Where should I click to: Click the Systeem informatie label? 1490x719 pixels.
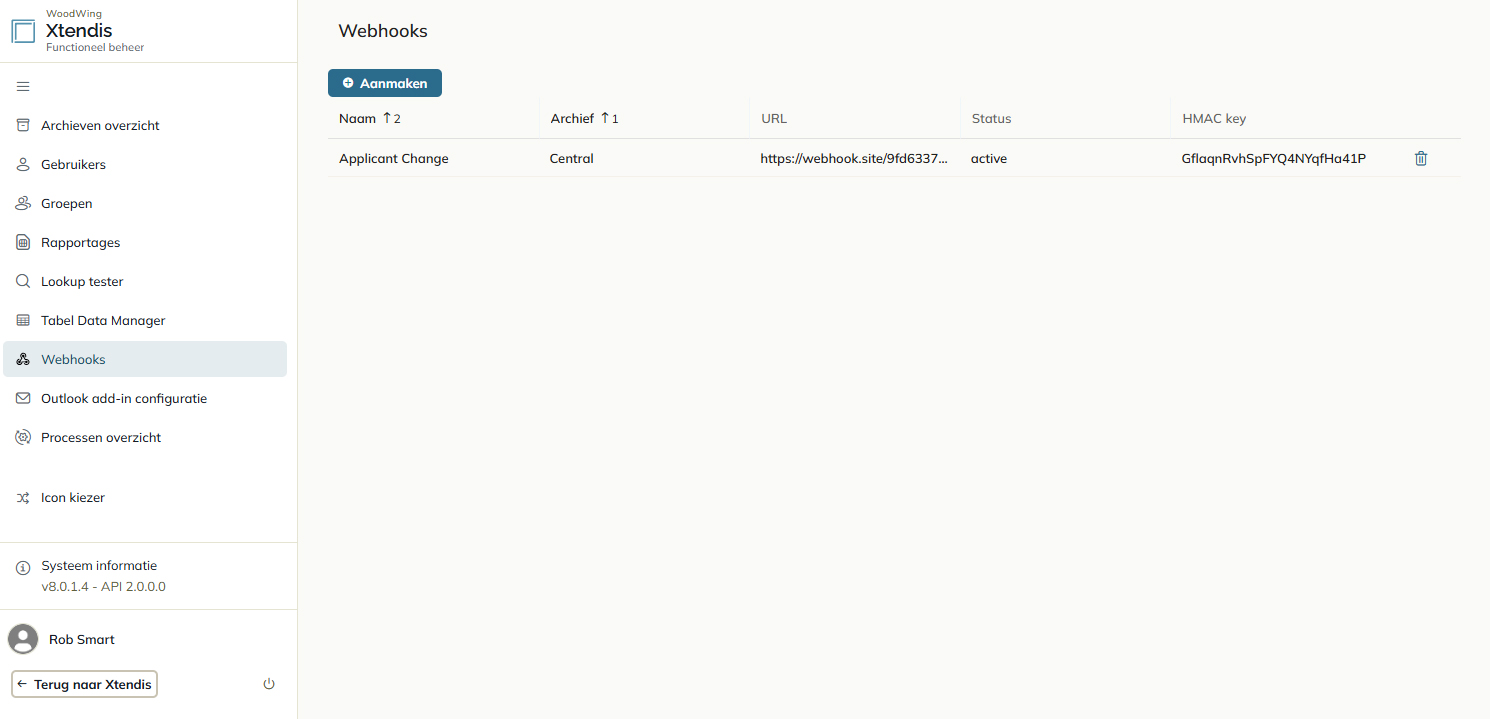99,566
